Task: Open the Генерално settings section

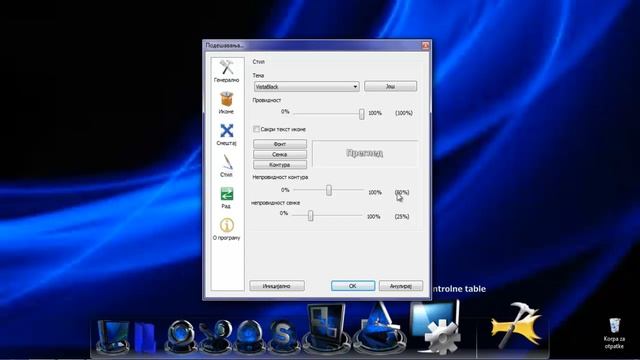Action: coord(227,71)
